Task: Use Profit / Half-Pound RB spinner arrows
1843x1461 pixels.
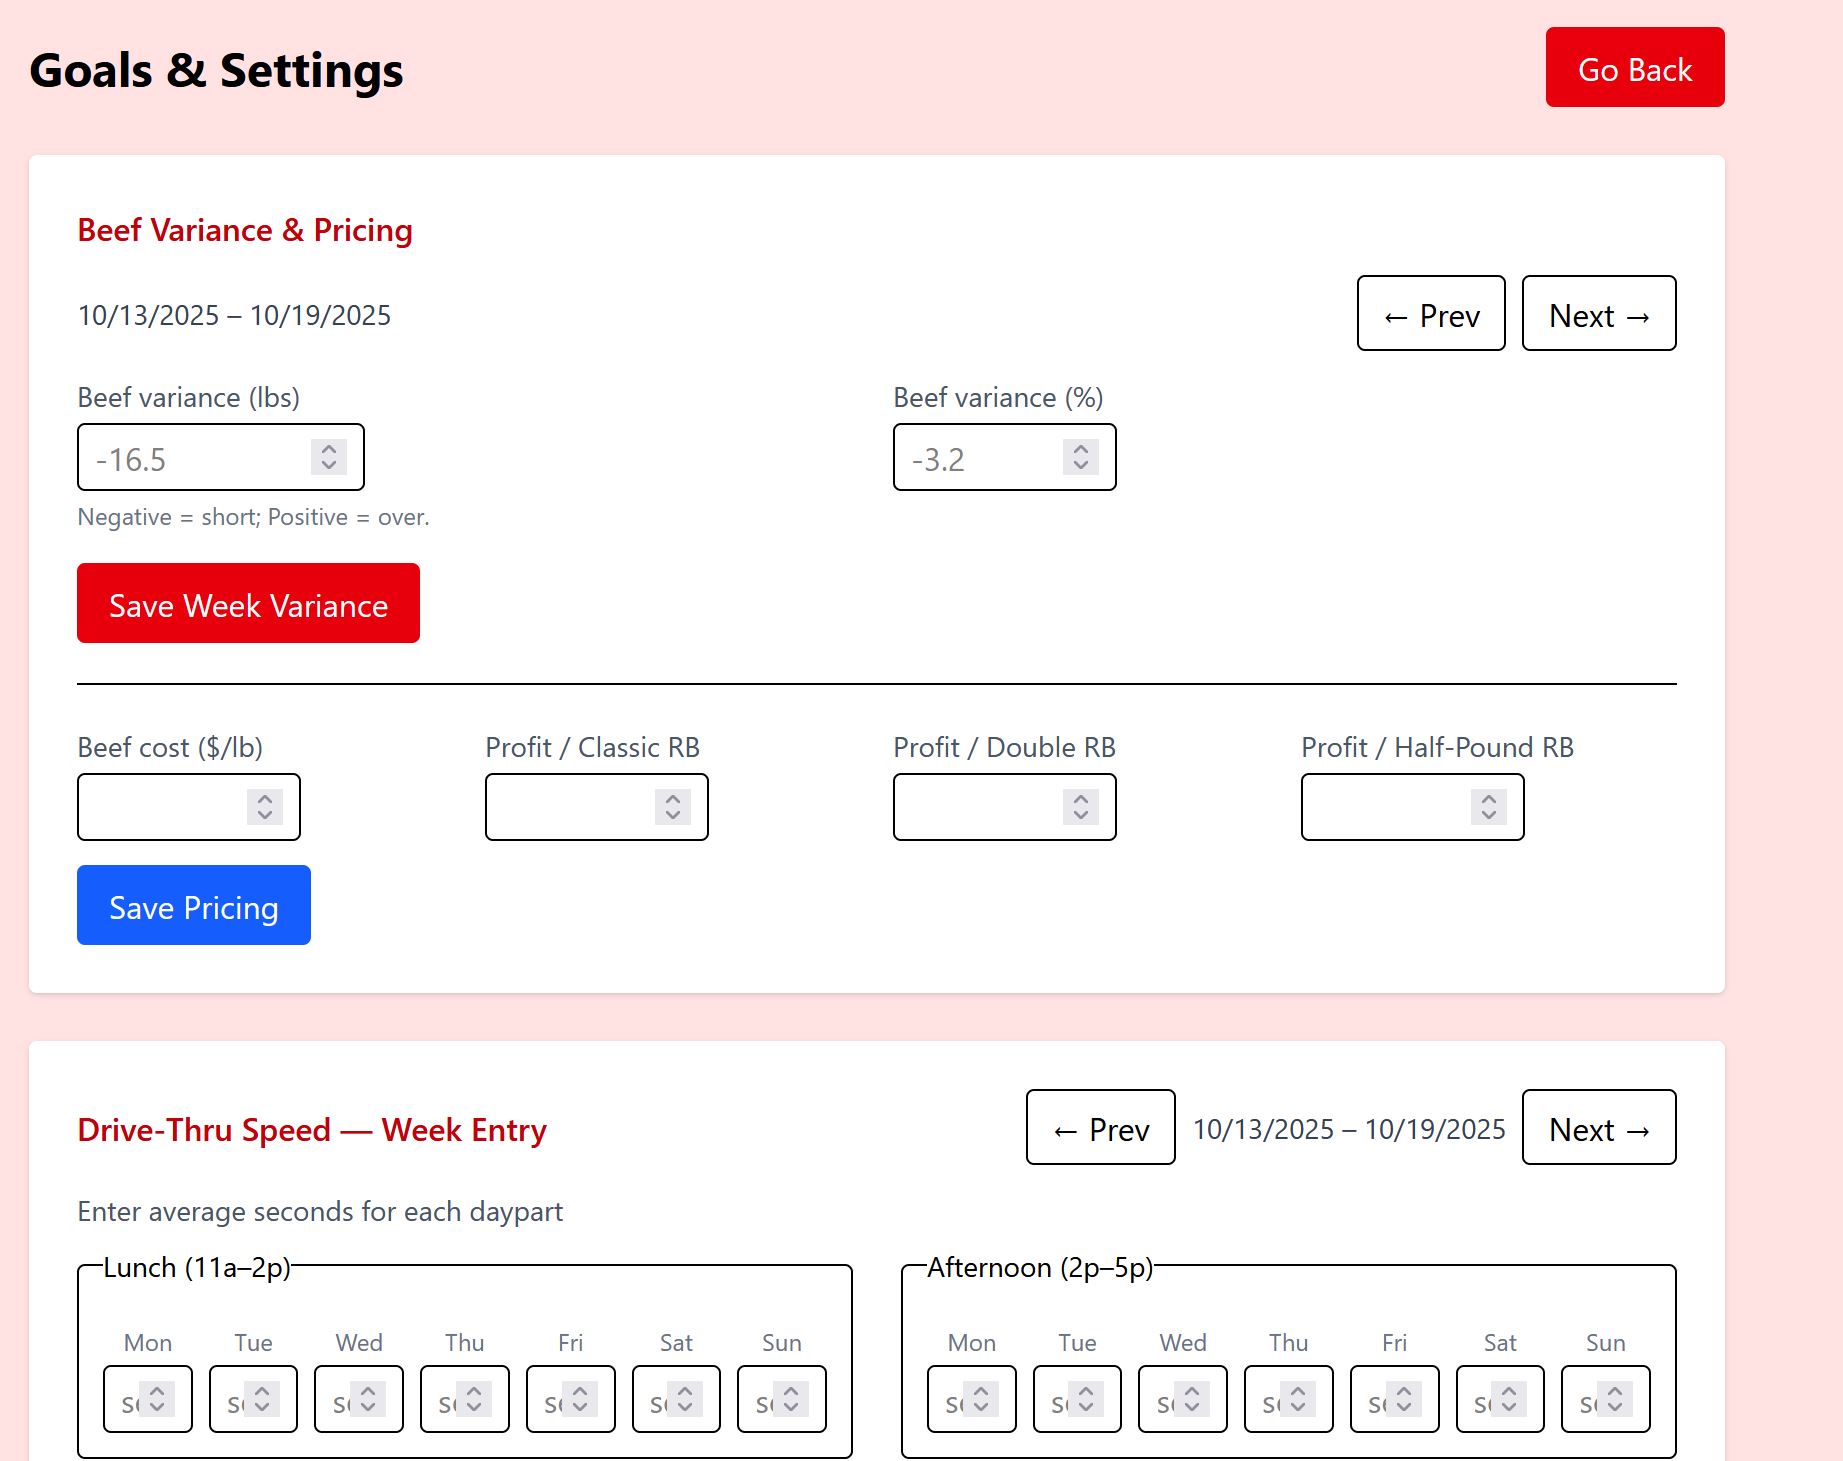Action: 1489,807
